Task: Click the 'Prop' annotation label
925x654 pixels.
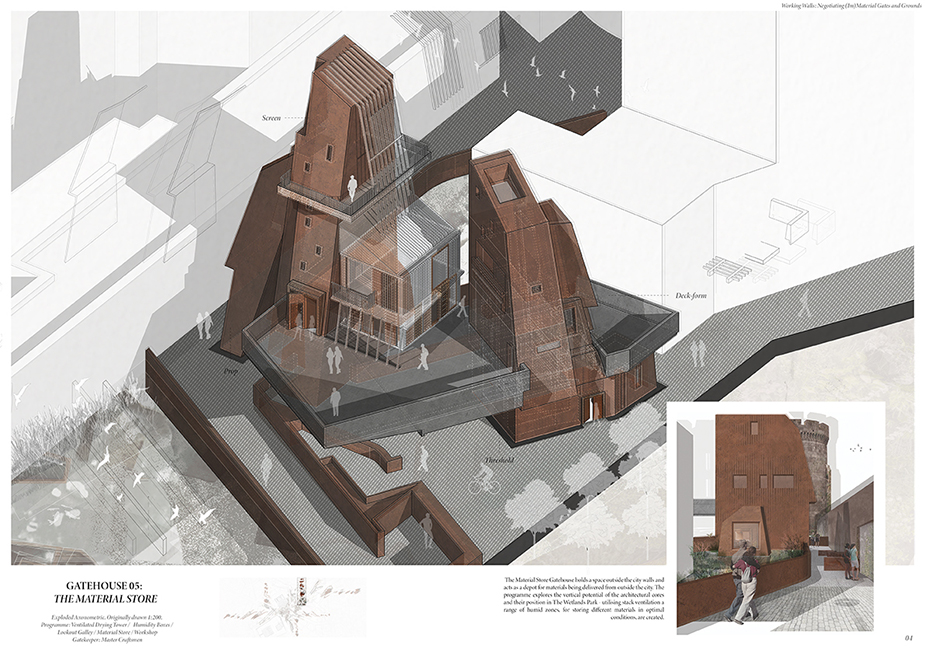Action: 222,368
